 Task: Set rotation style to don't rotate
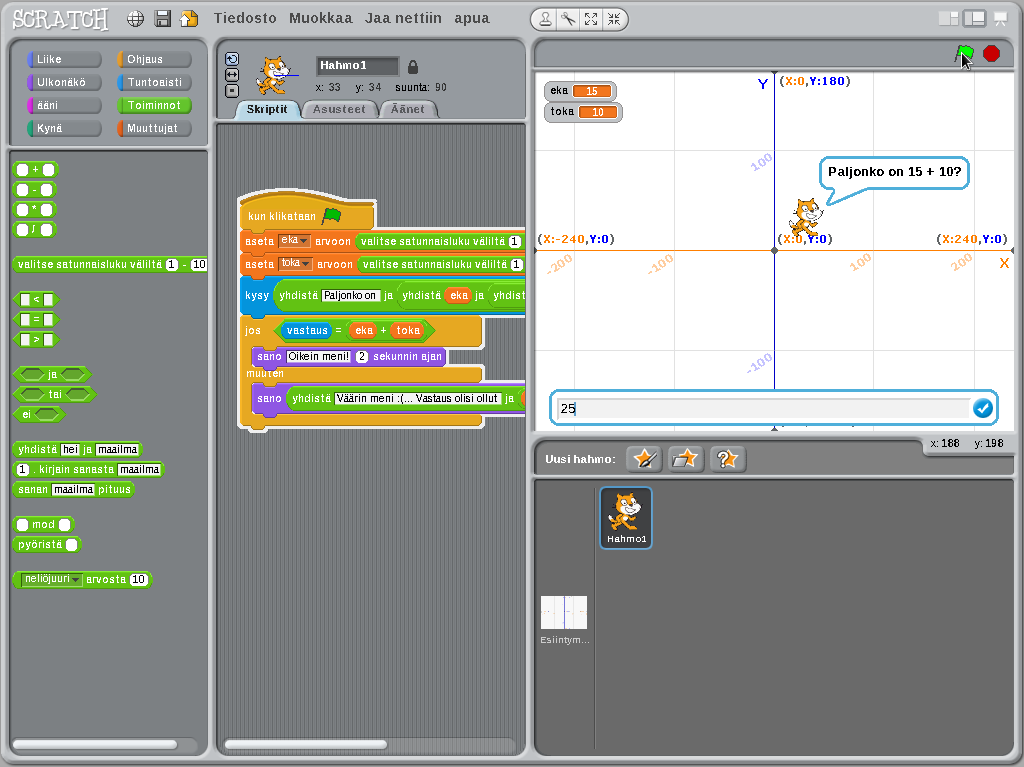(232, 91)
